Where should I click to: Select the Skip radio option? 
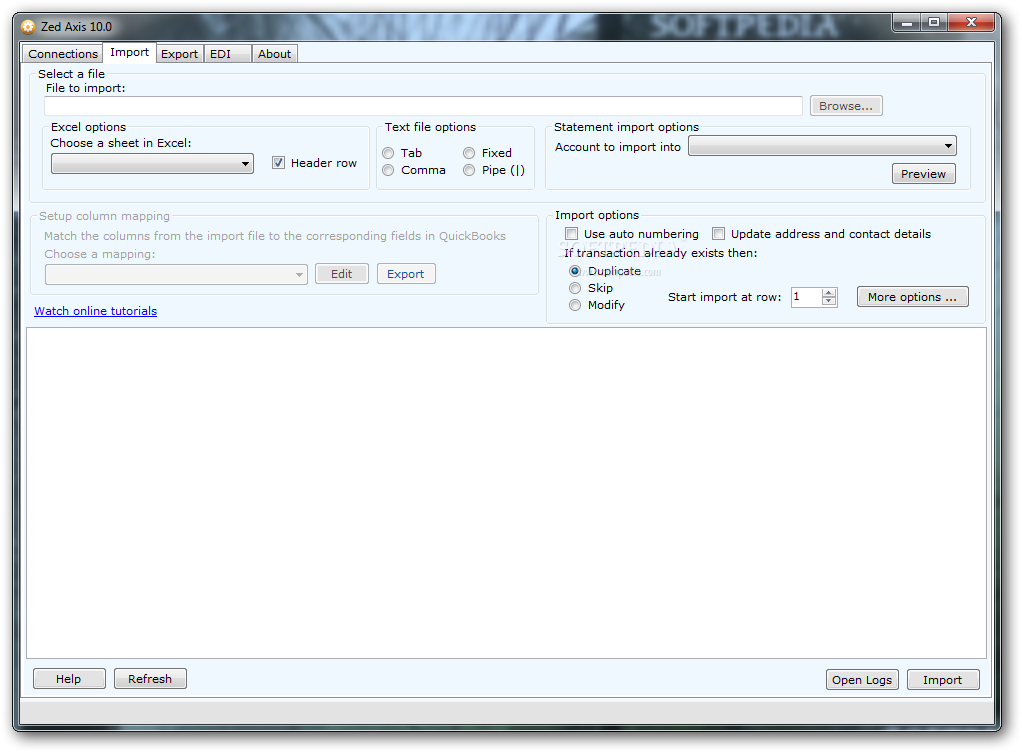coord(575,288)
